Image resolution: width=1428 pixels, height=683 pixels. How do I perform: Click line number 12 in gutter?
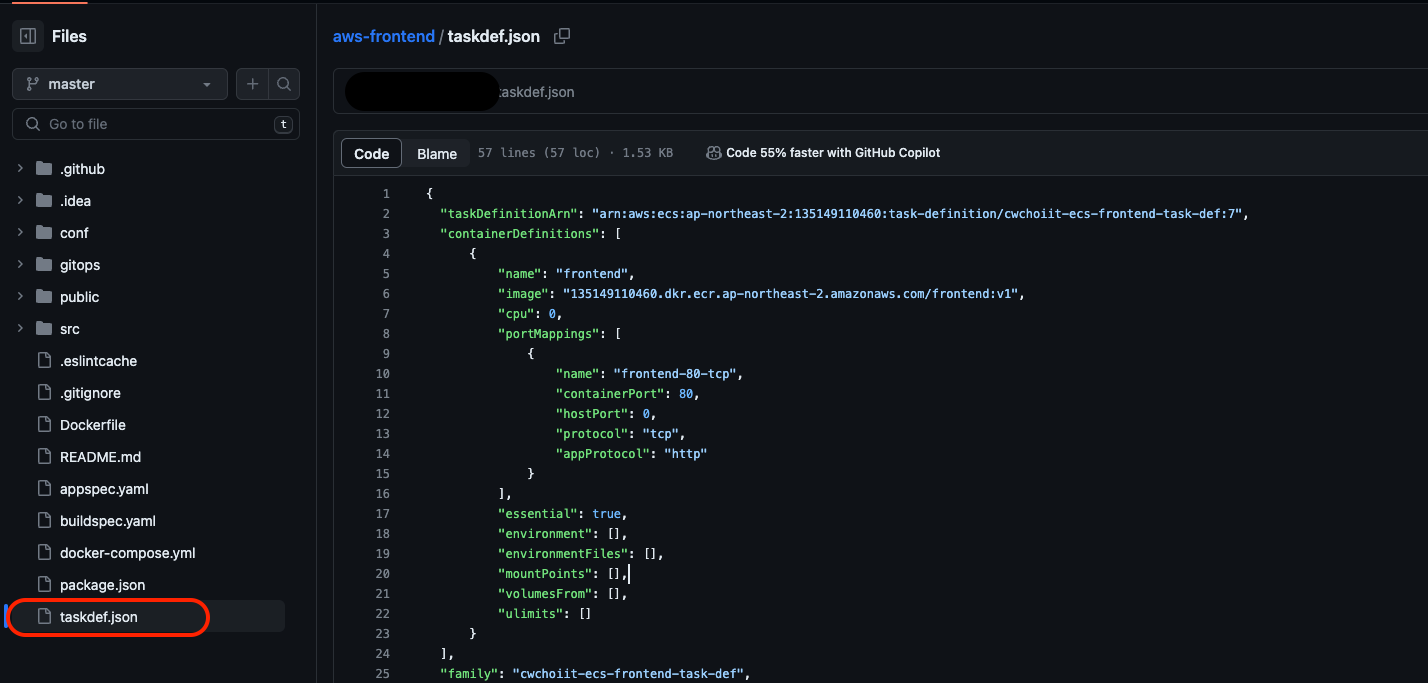tap(383, 414)
